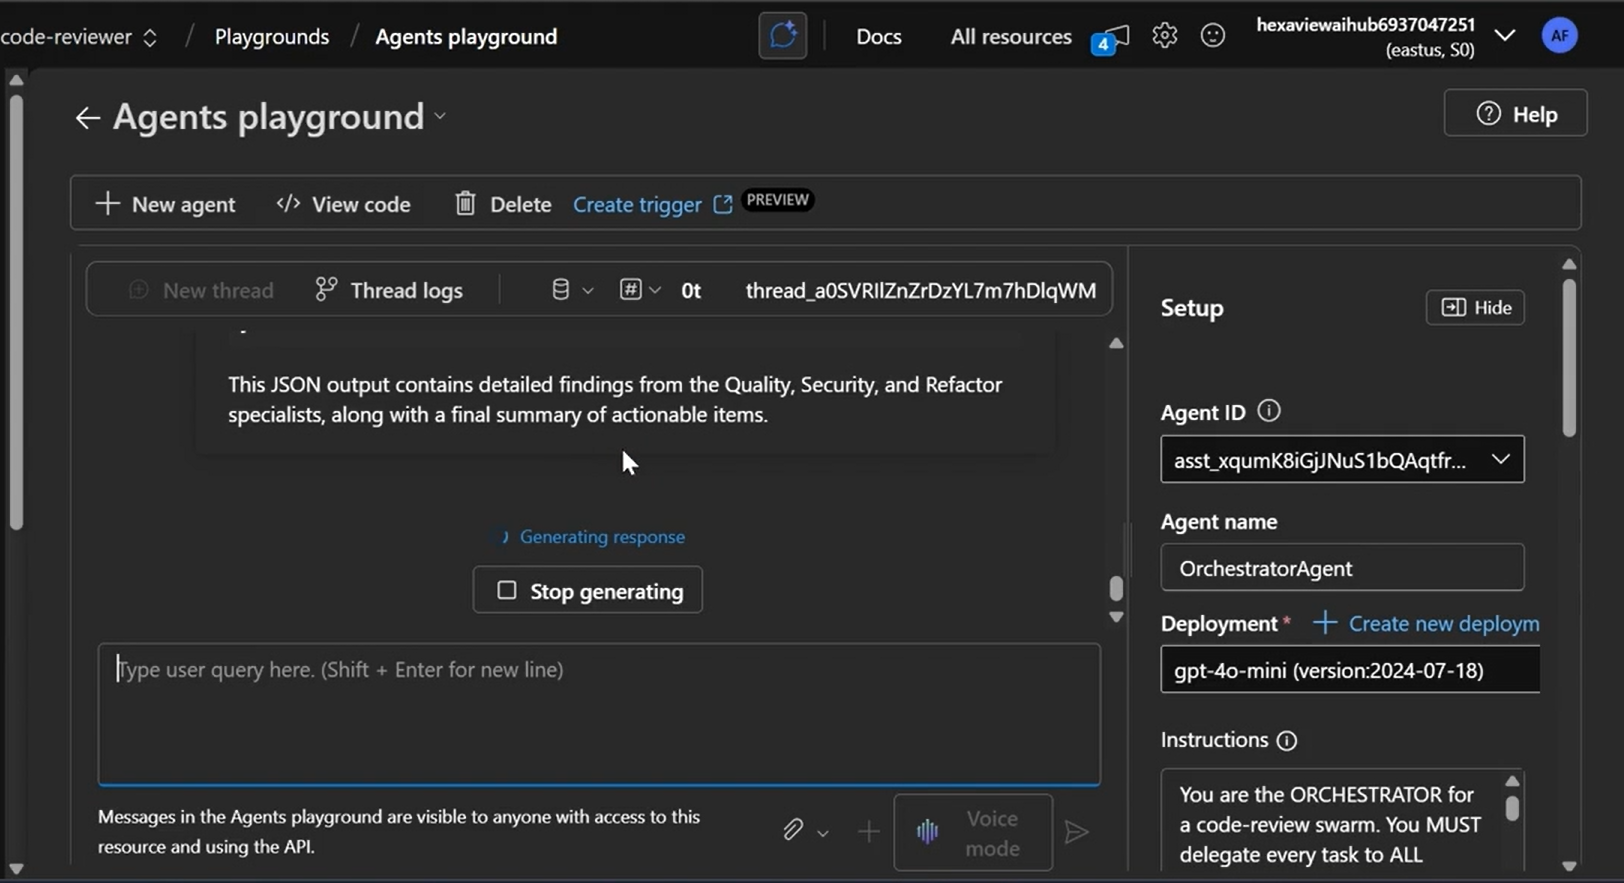The height and width of the screenshot is (883, 1624).
Task: Hide the Setup panel
Action: (1475, 308)
